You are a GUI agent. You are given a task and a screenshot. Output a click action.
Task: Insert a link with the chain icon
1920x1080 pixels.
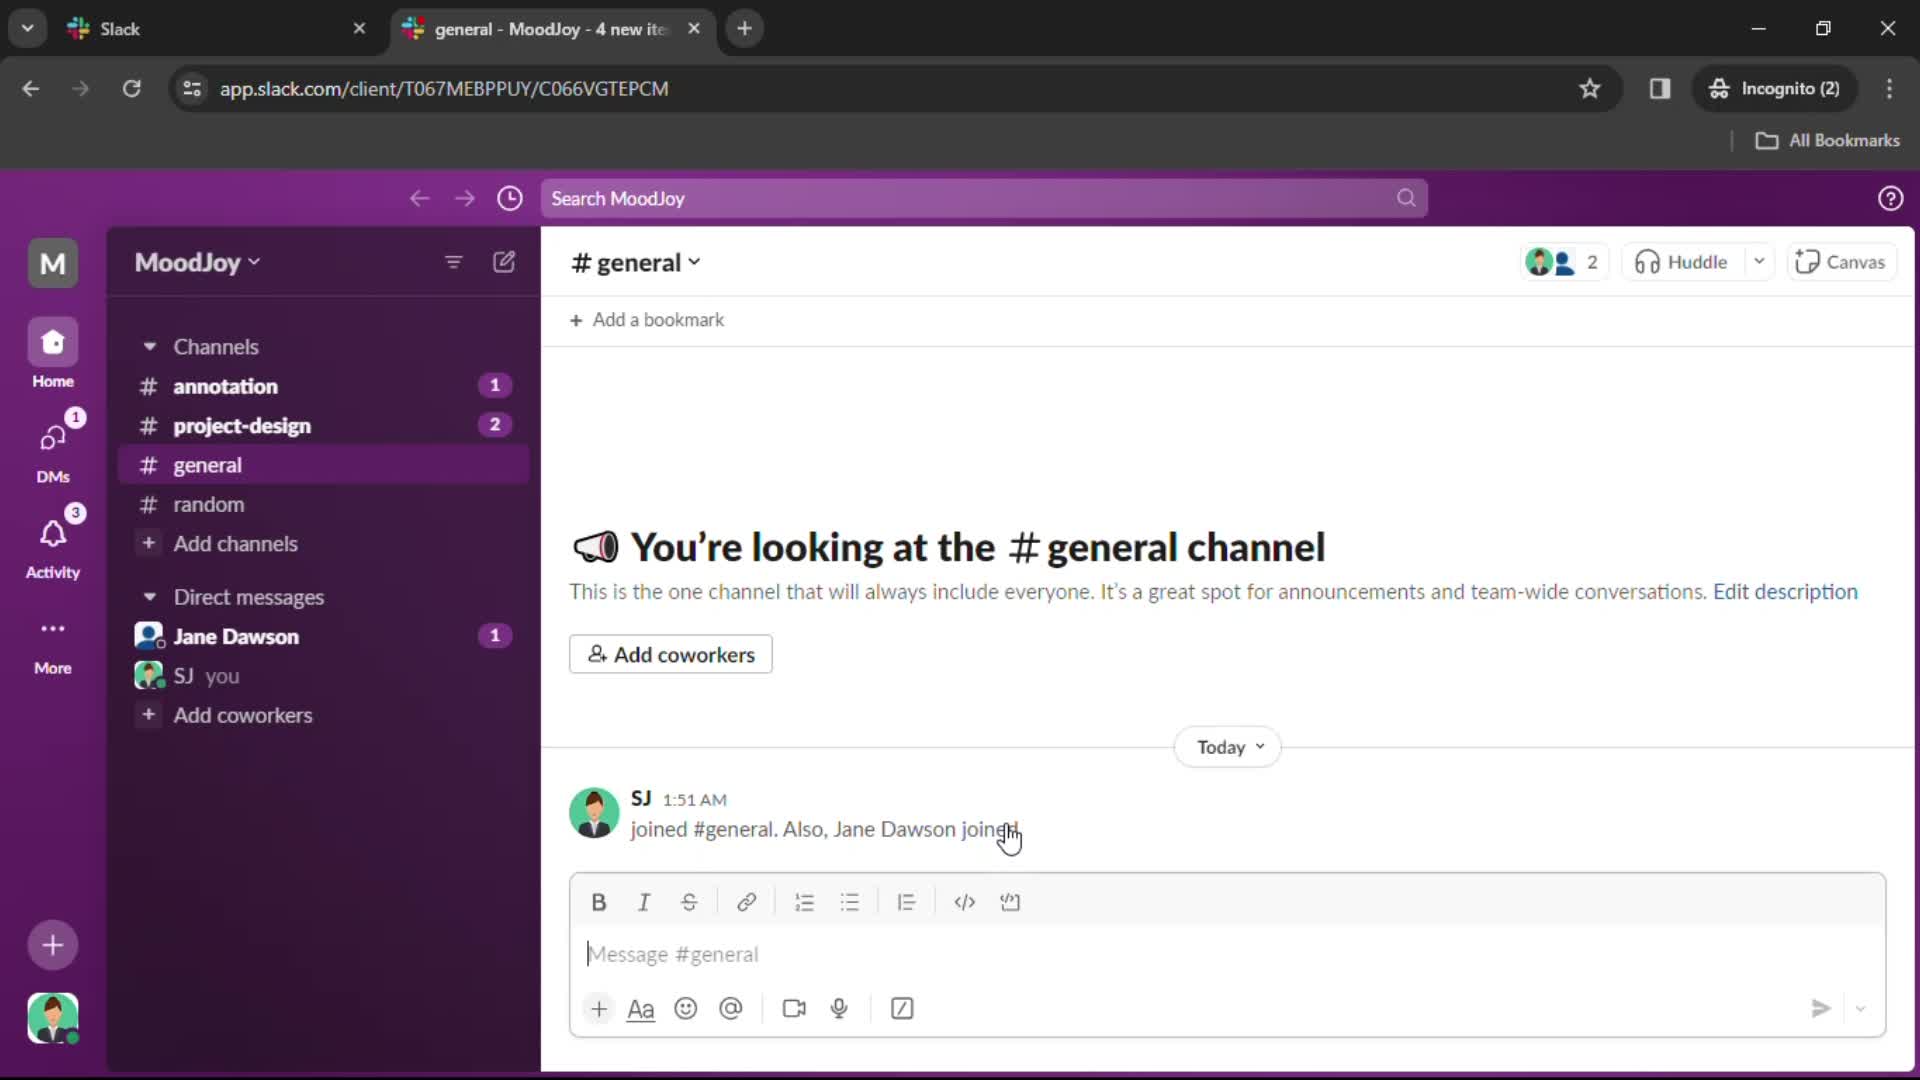[x=746, y=902]
